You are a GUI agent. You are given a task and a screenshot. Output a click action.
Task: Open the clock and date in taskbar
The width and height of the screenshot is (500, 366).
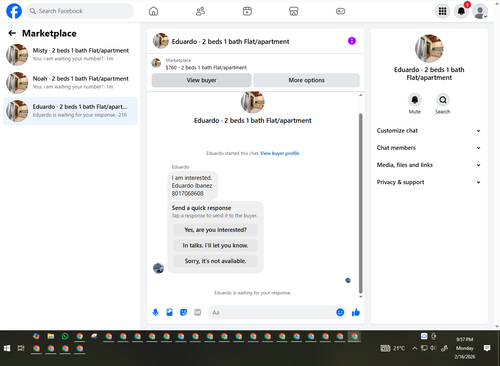(465, 348)
